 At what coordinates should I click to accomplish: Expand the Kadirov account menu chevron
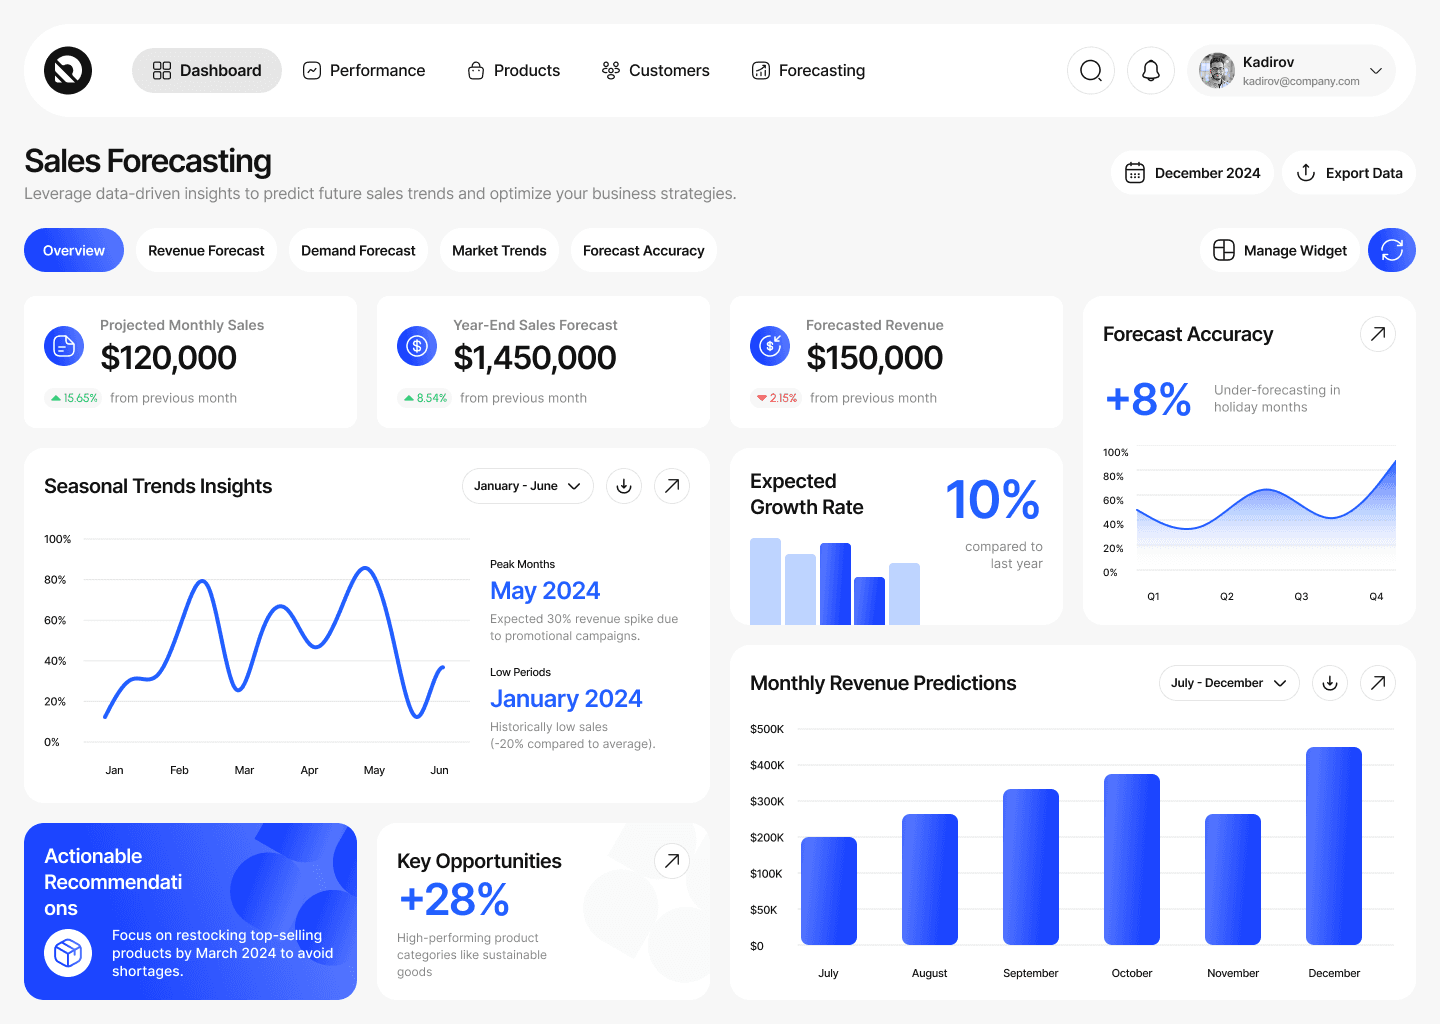click(1376, 71)
